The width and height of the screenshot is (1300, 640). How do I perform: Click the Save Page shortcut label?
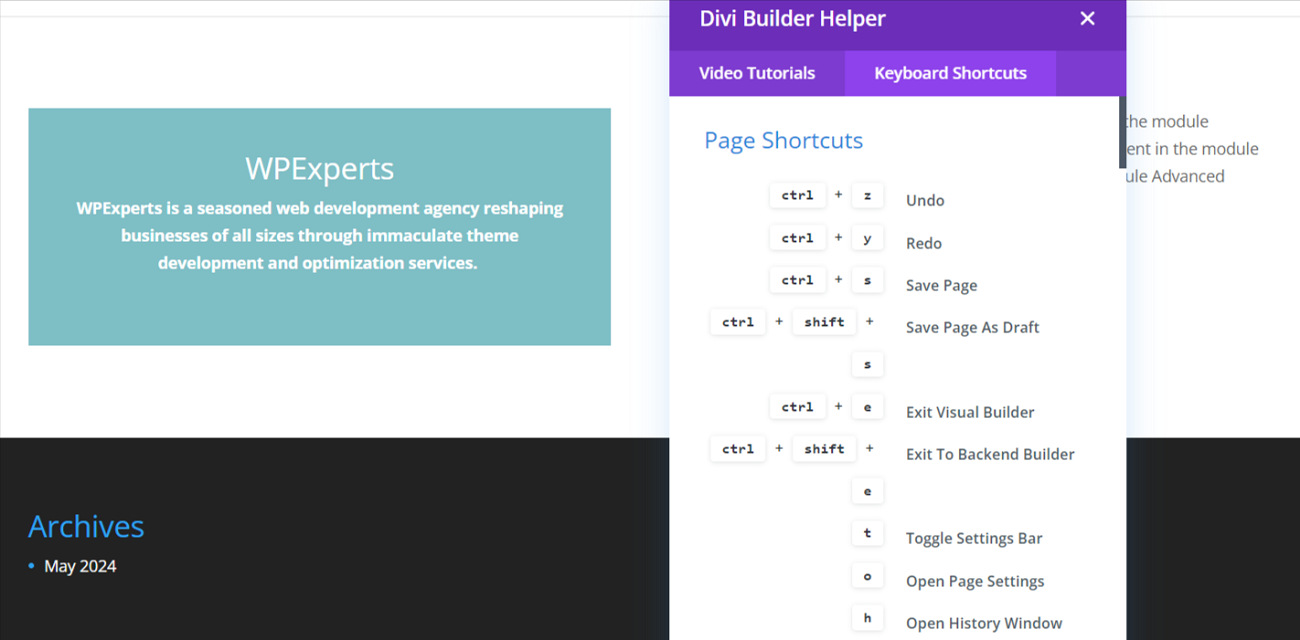pyautogui.click(x=941, y=285)
